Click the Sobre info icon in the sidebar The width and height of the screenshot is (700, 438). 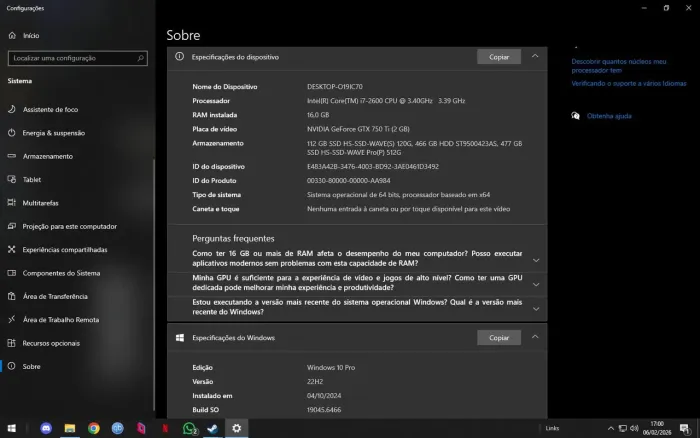(x=12, y=366)
